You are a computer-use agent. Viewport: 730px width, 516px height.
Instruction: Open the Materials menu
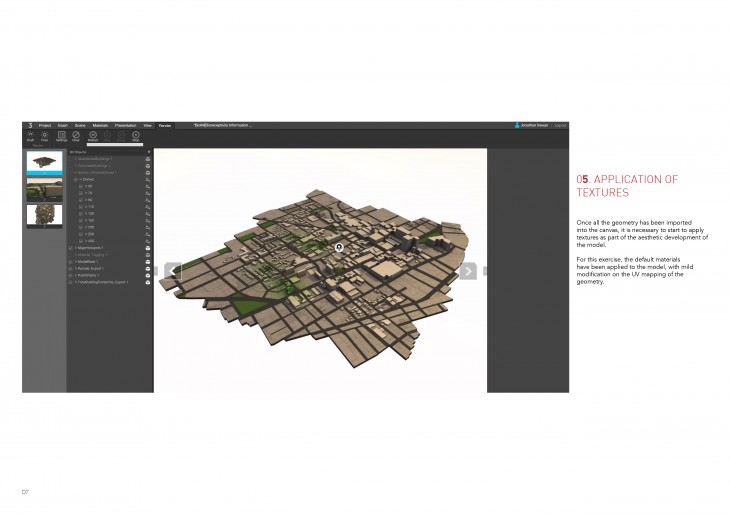pos(100,126)
